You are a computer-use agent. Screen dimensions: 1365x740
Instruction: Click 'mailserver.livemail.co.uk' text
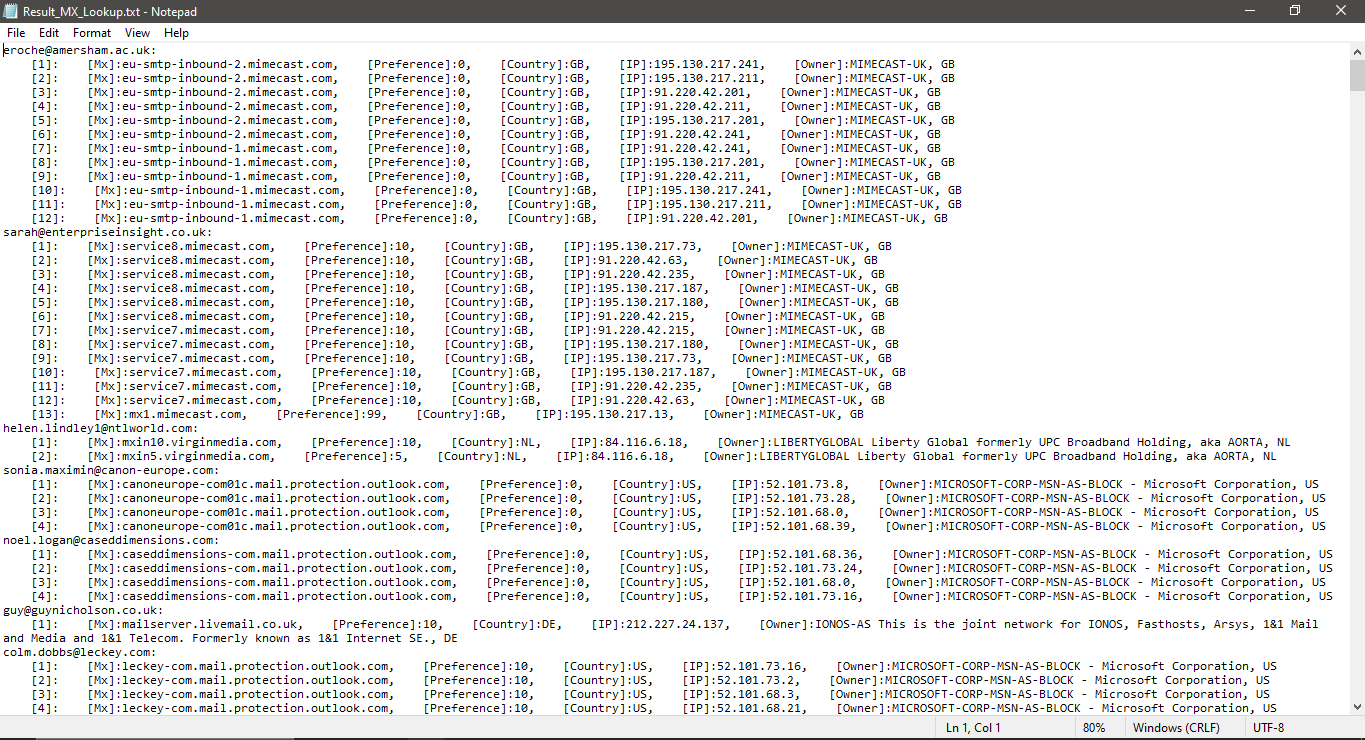point(211,624)
